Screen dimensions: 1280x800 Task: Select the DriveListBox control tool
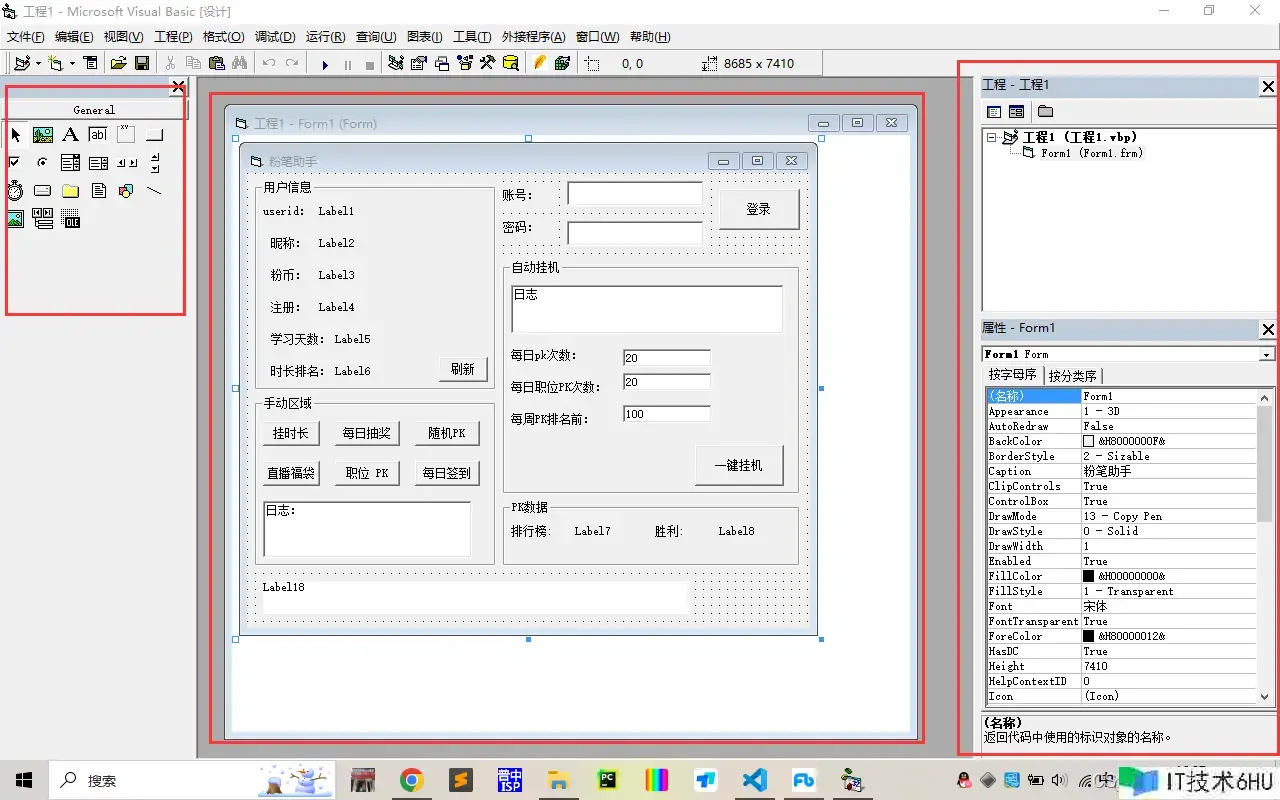43,190
